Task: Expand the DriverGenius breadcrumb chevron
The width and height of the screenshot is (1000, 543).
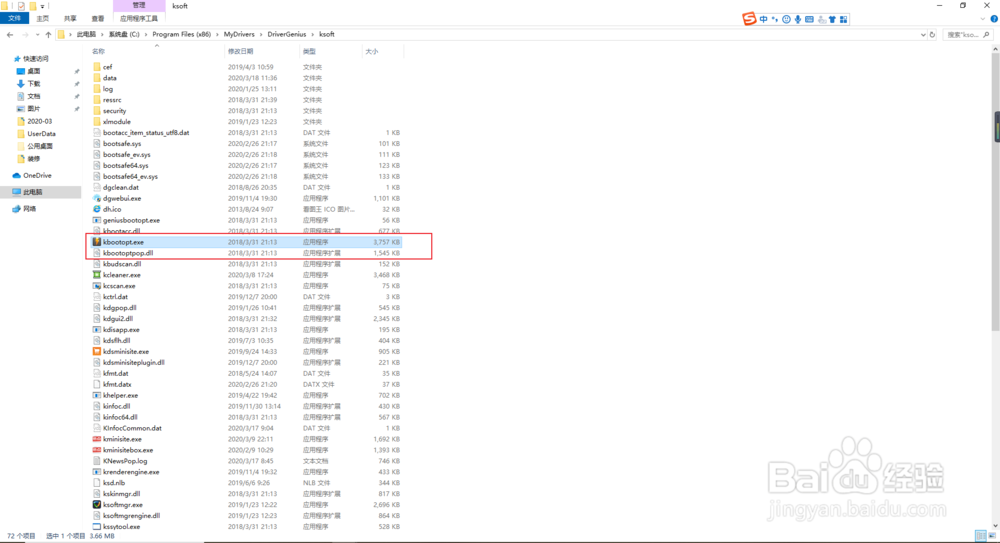Action: 312,34
